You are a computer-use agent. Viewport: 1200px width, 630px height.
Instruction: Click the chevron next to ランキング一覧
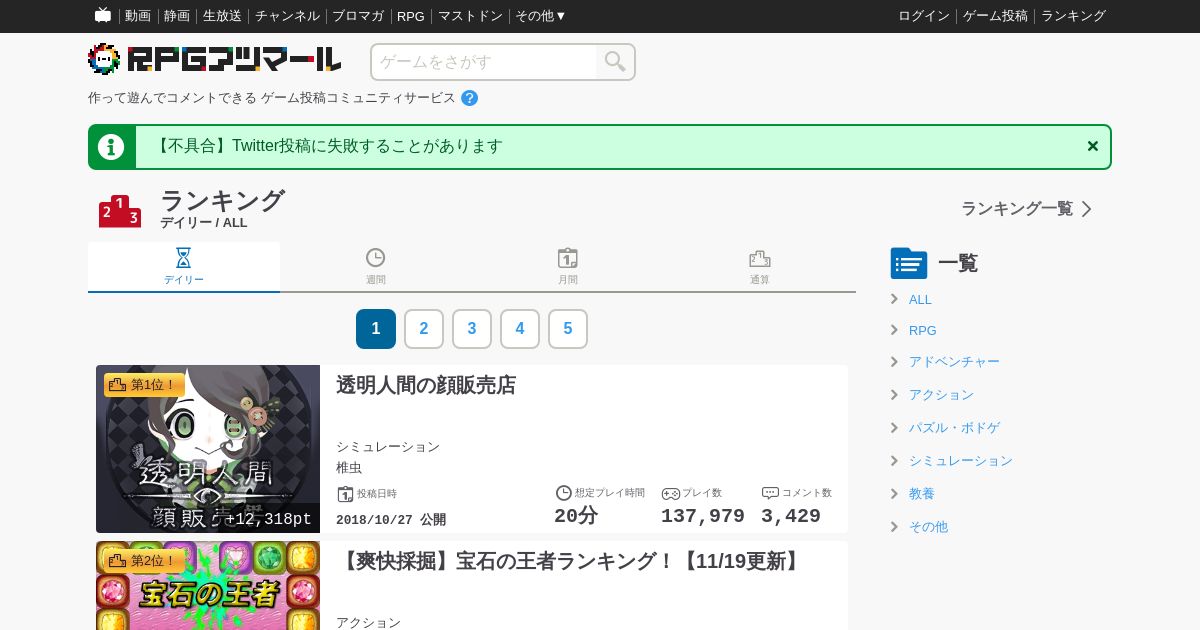[1086, 209]
